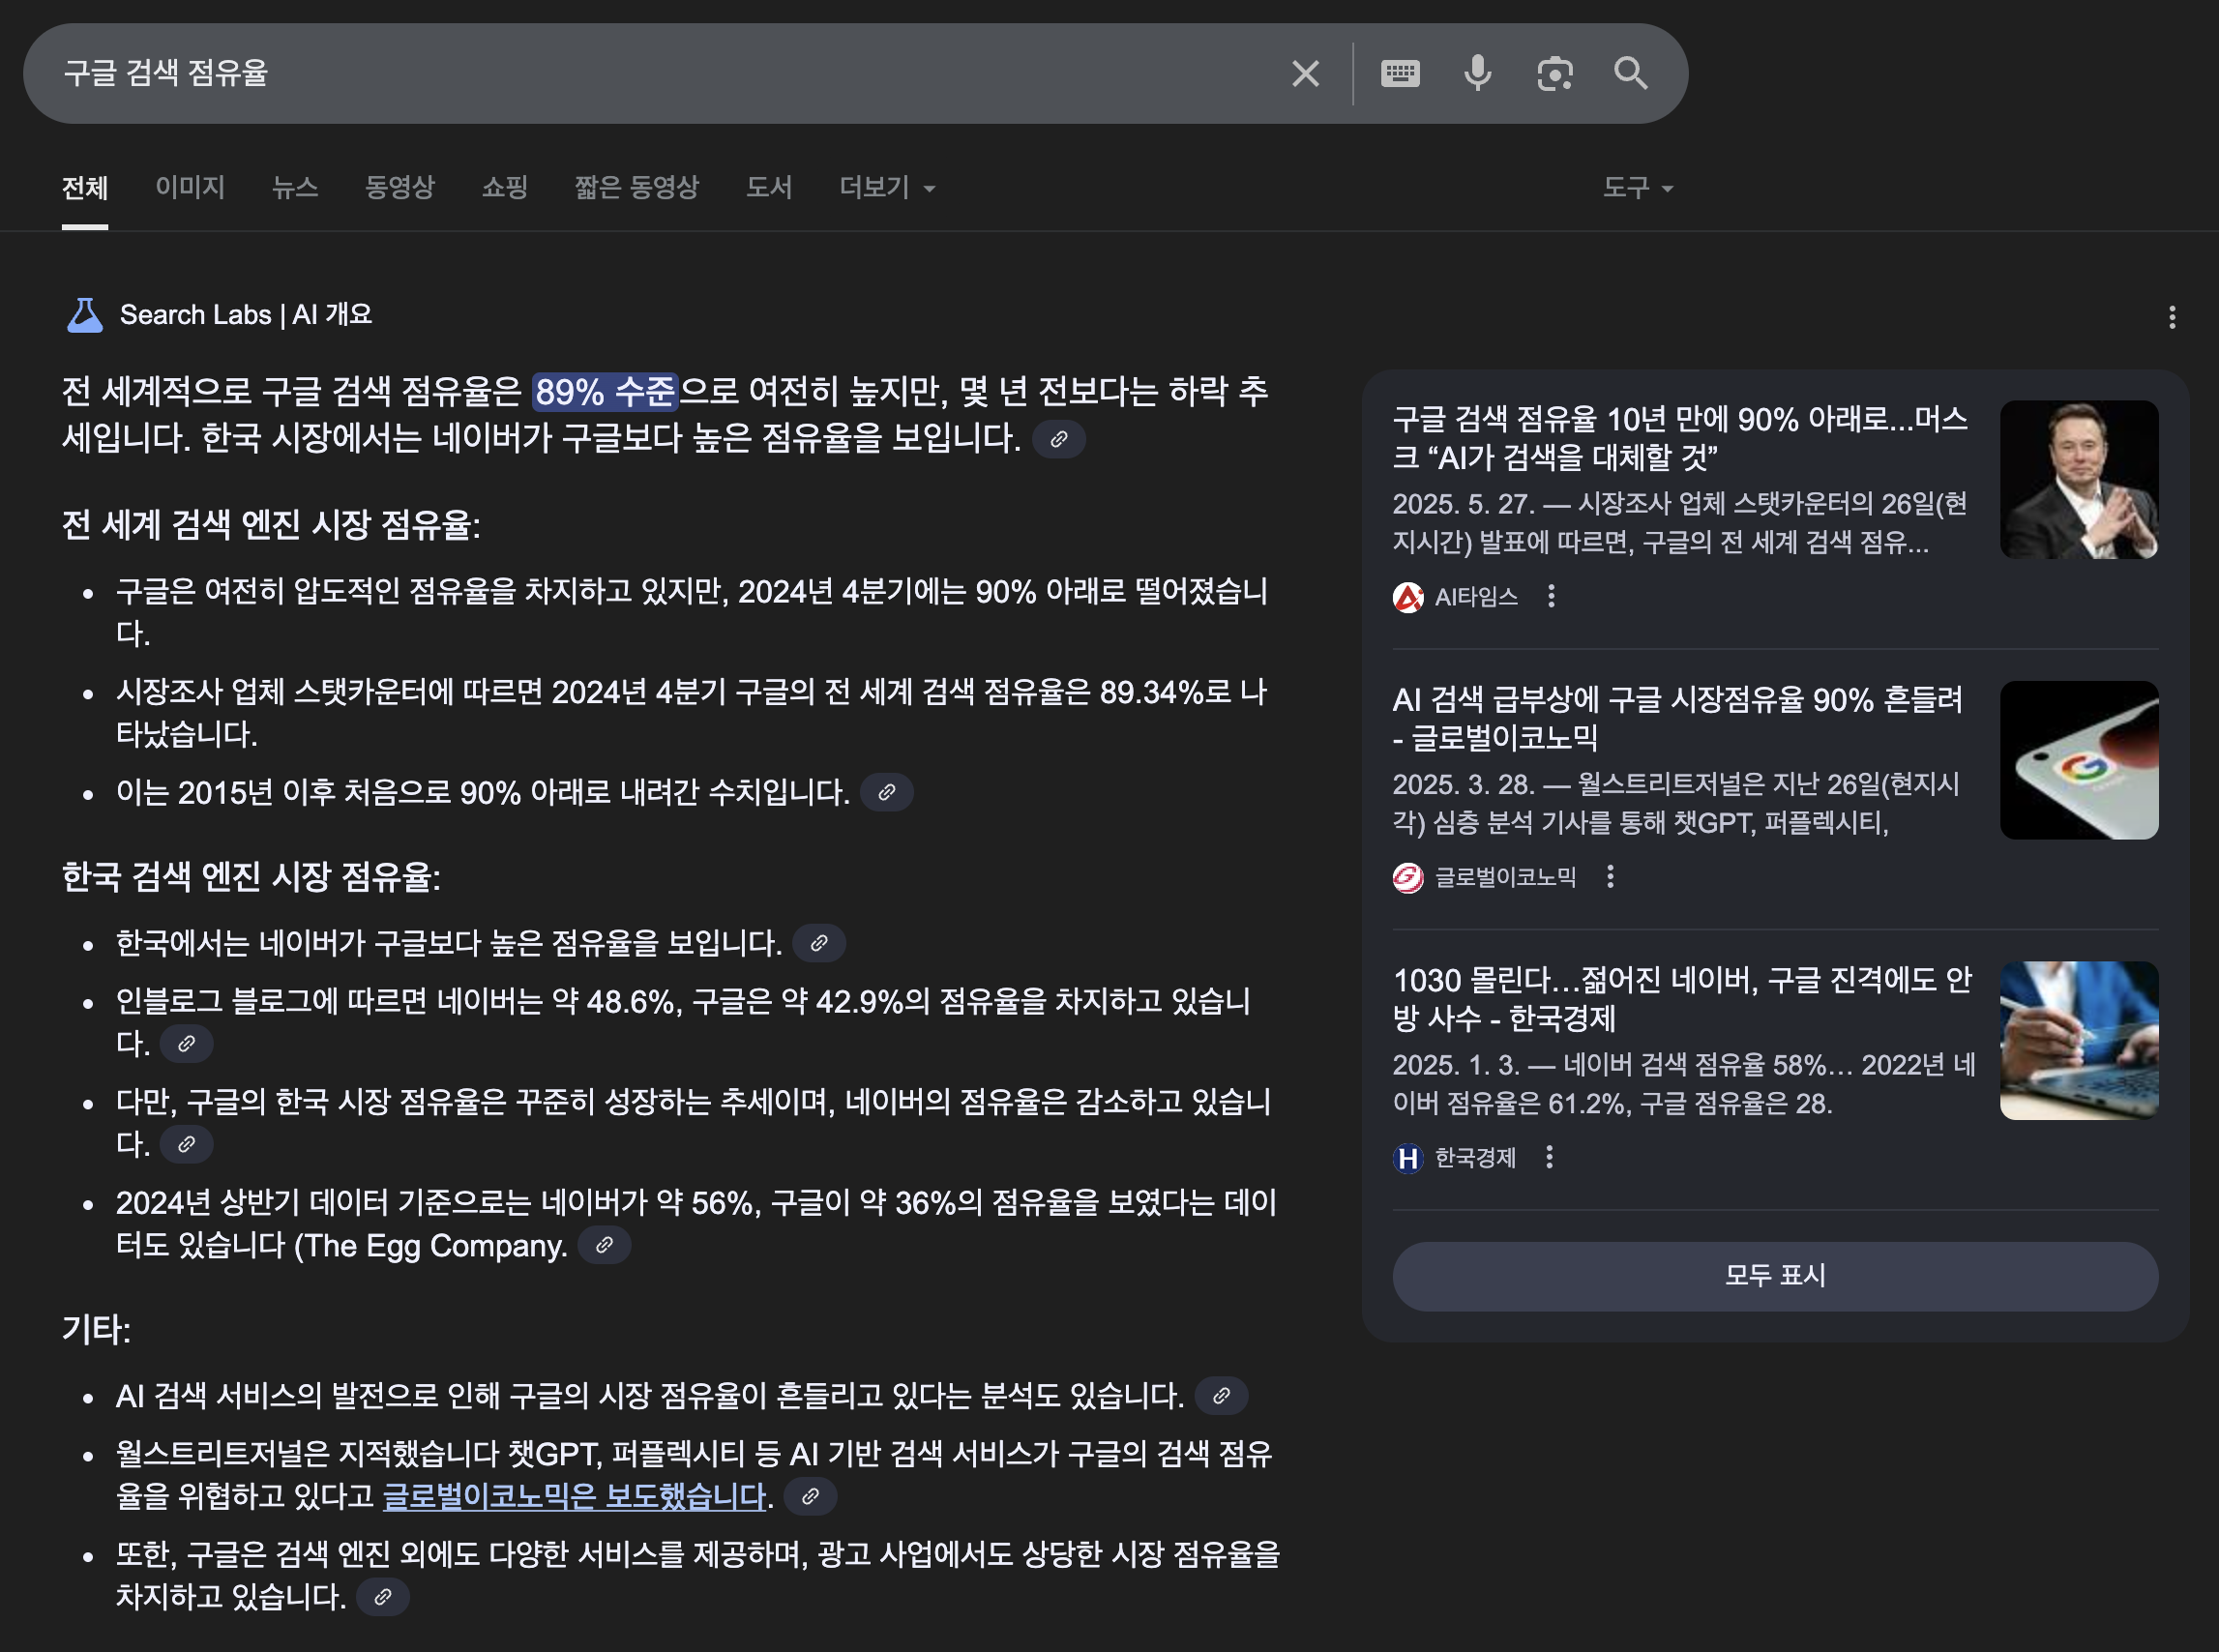The image size is (2219, 1652).
Task: Open source link after The Egg Company
Action: pos(604,1245)
